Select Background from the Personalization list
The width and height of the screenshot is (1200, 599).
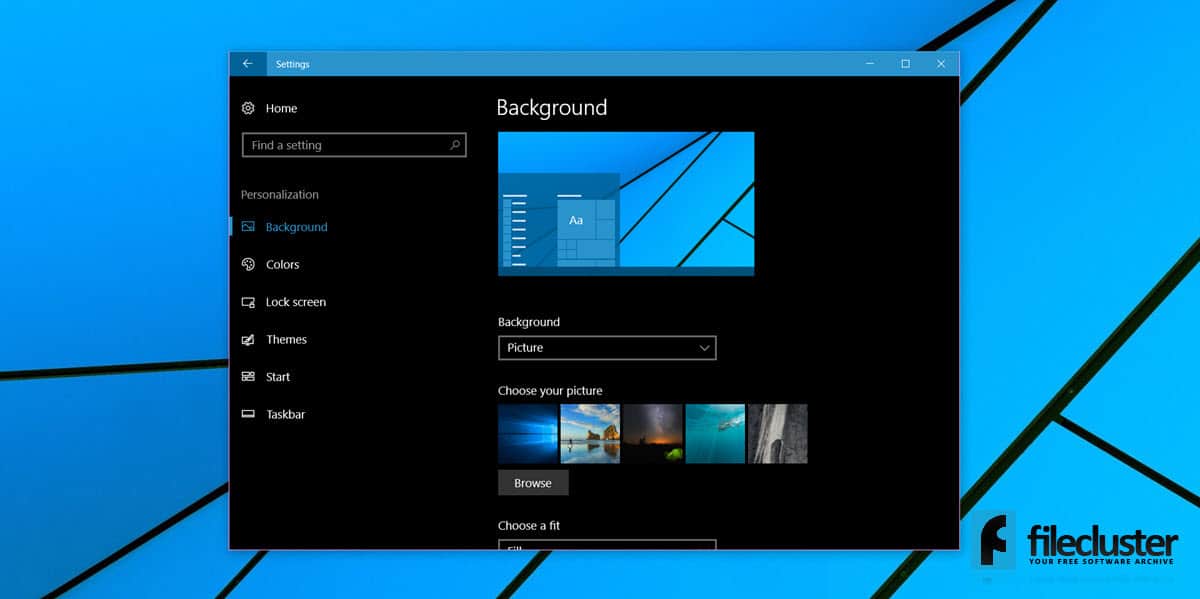(298, 226)
